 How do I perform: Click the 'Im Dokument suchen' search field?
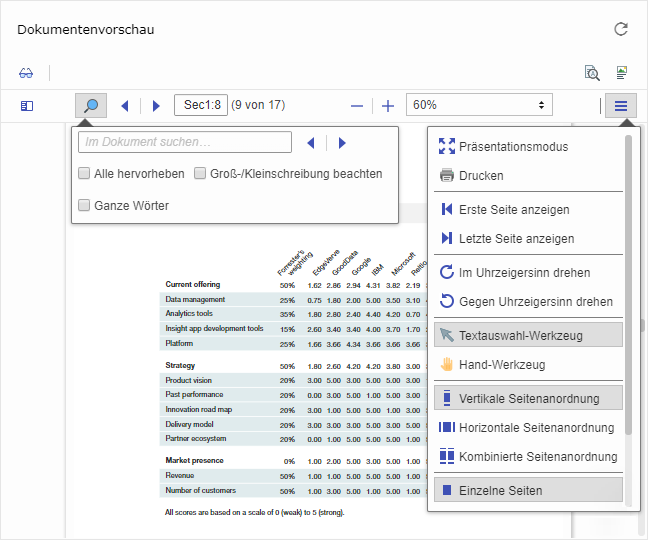(x=185, y=142)
